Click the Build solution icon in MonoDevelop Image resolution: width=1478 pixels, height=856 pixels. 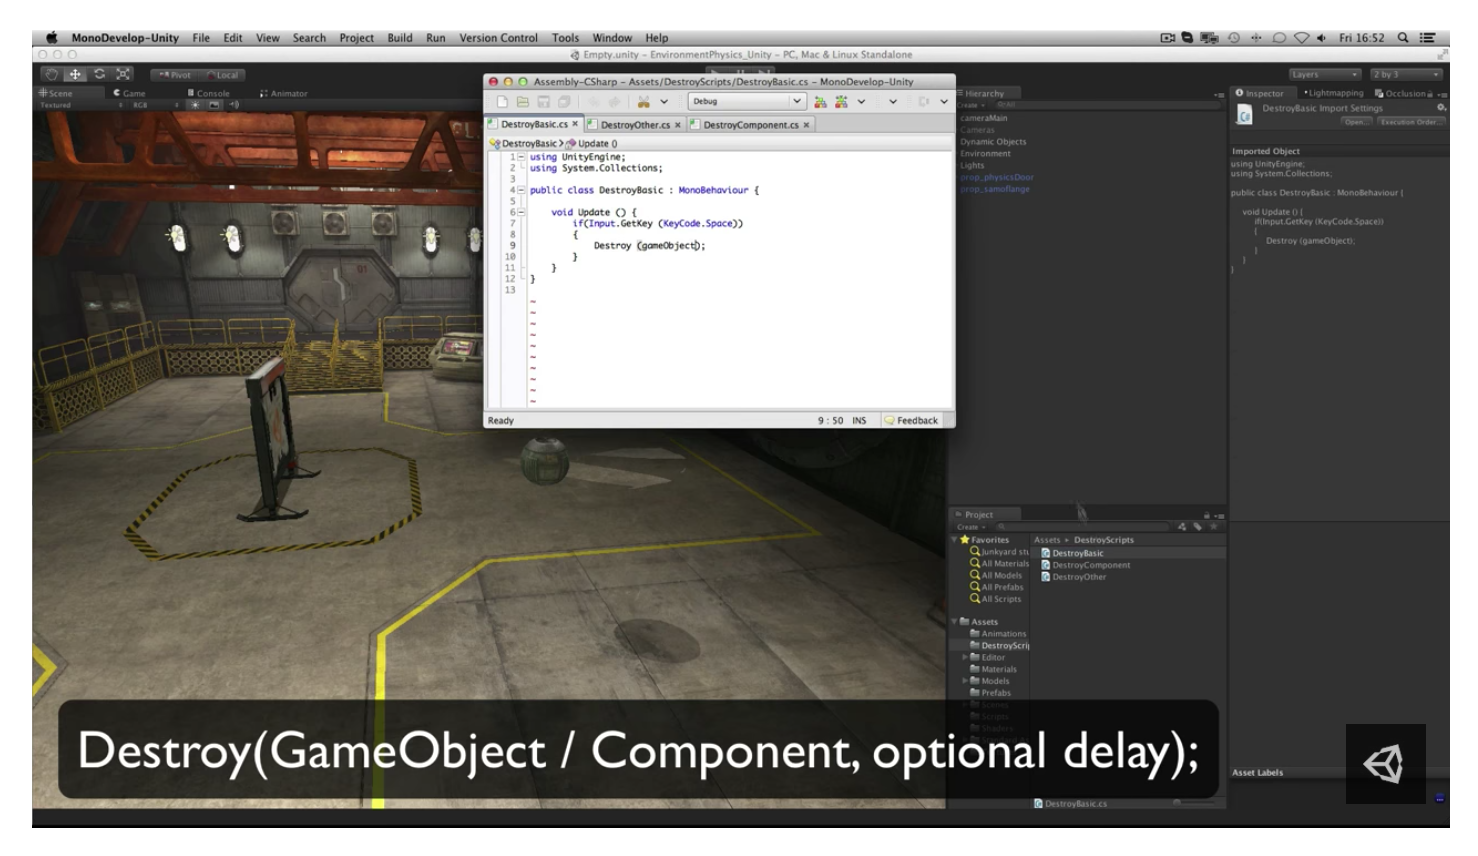821,101
